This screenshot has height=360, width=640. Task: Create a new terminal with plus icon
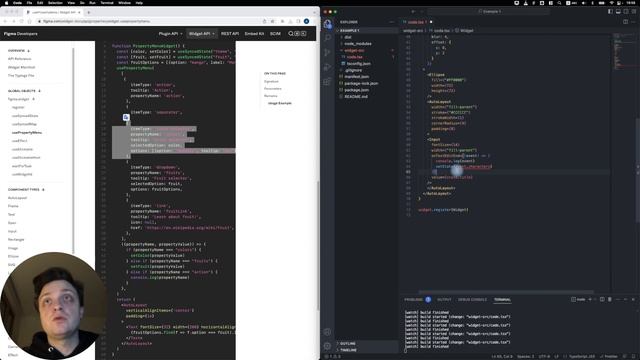(x=590, y=300)
